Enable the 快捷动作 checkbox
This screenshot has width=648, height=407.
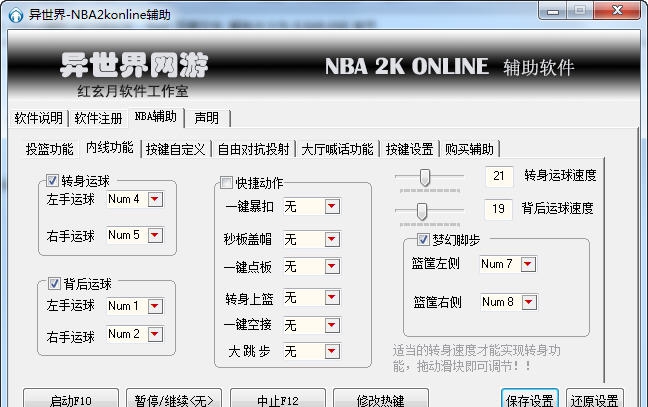click(x=226, y=182)
